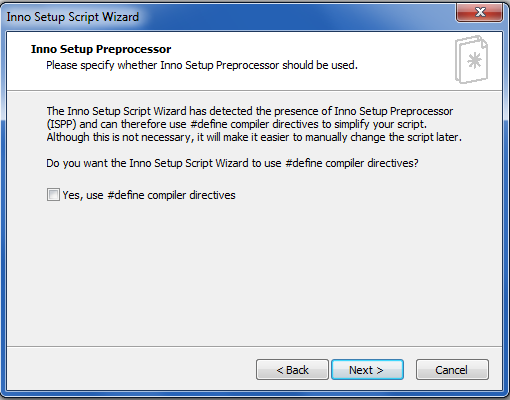Click the asterisk symbol on the page icon

(x=474, y=60)
